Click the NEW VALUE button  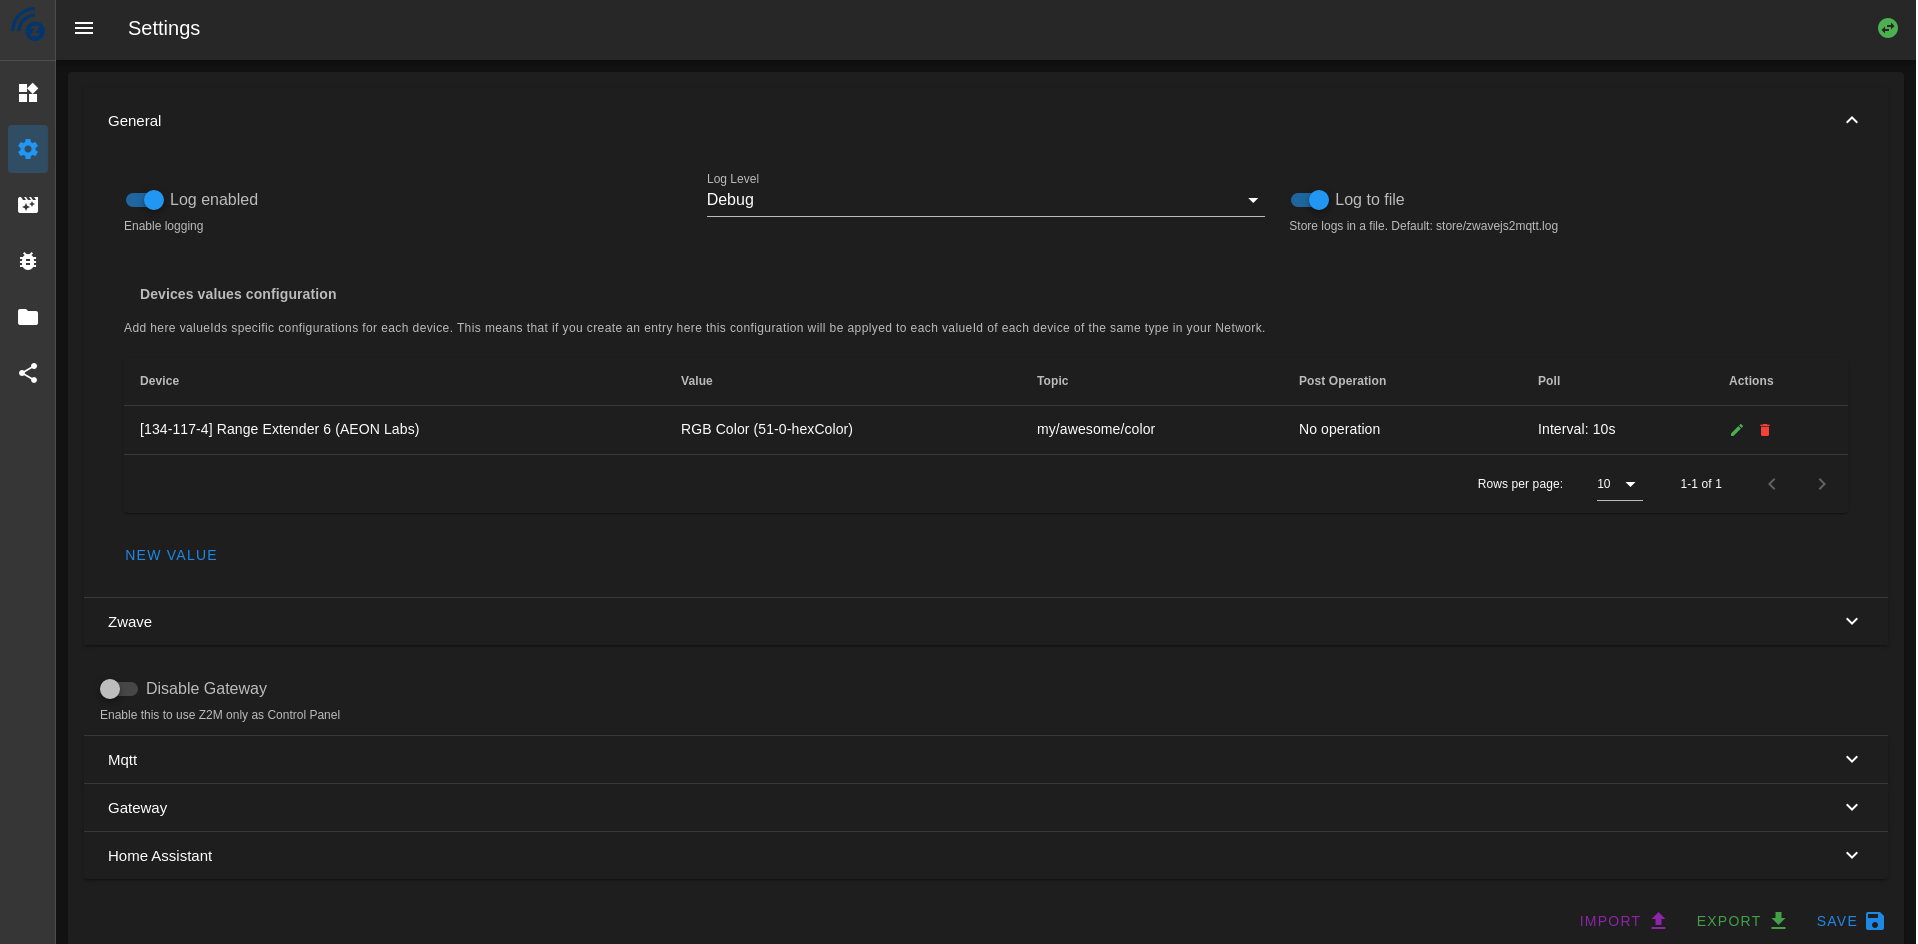coord(171,555)
